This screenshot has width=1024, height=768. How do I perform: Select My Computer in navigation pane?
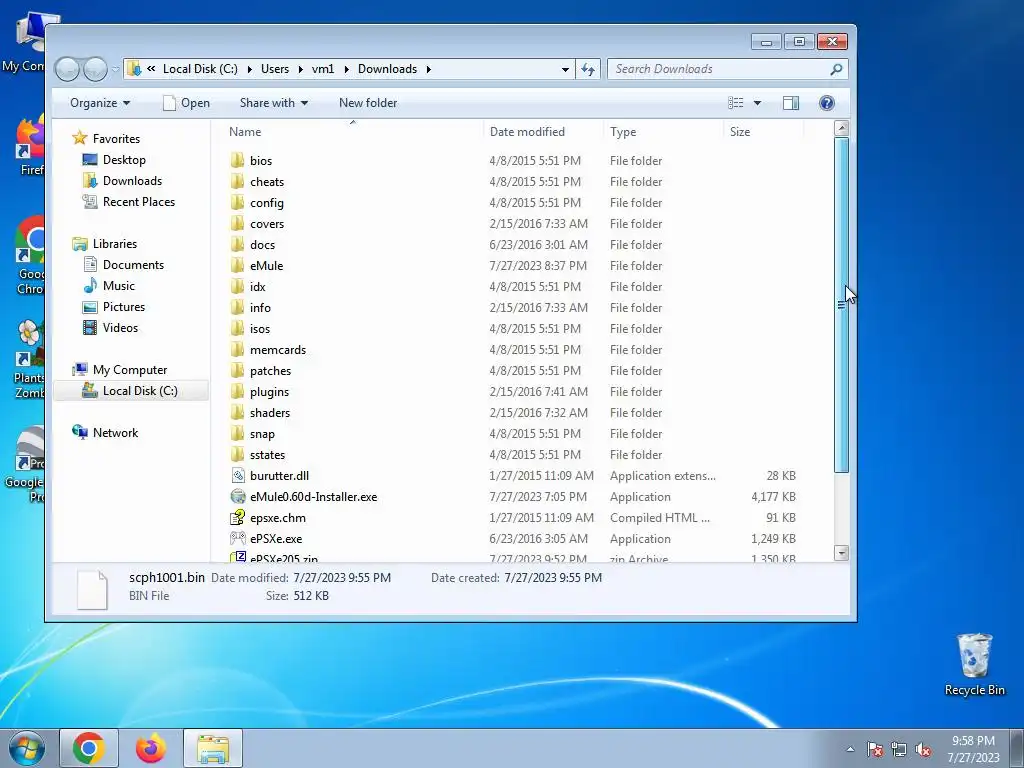coord(130,370)
